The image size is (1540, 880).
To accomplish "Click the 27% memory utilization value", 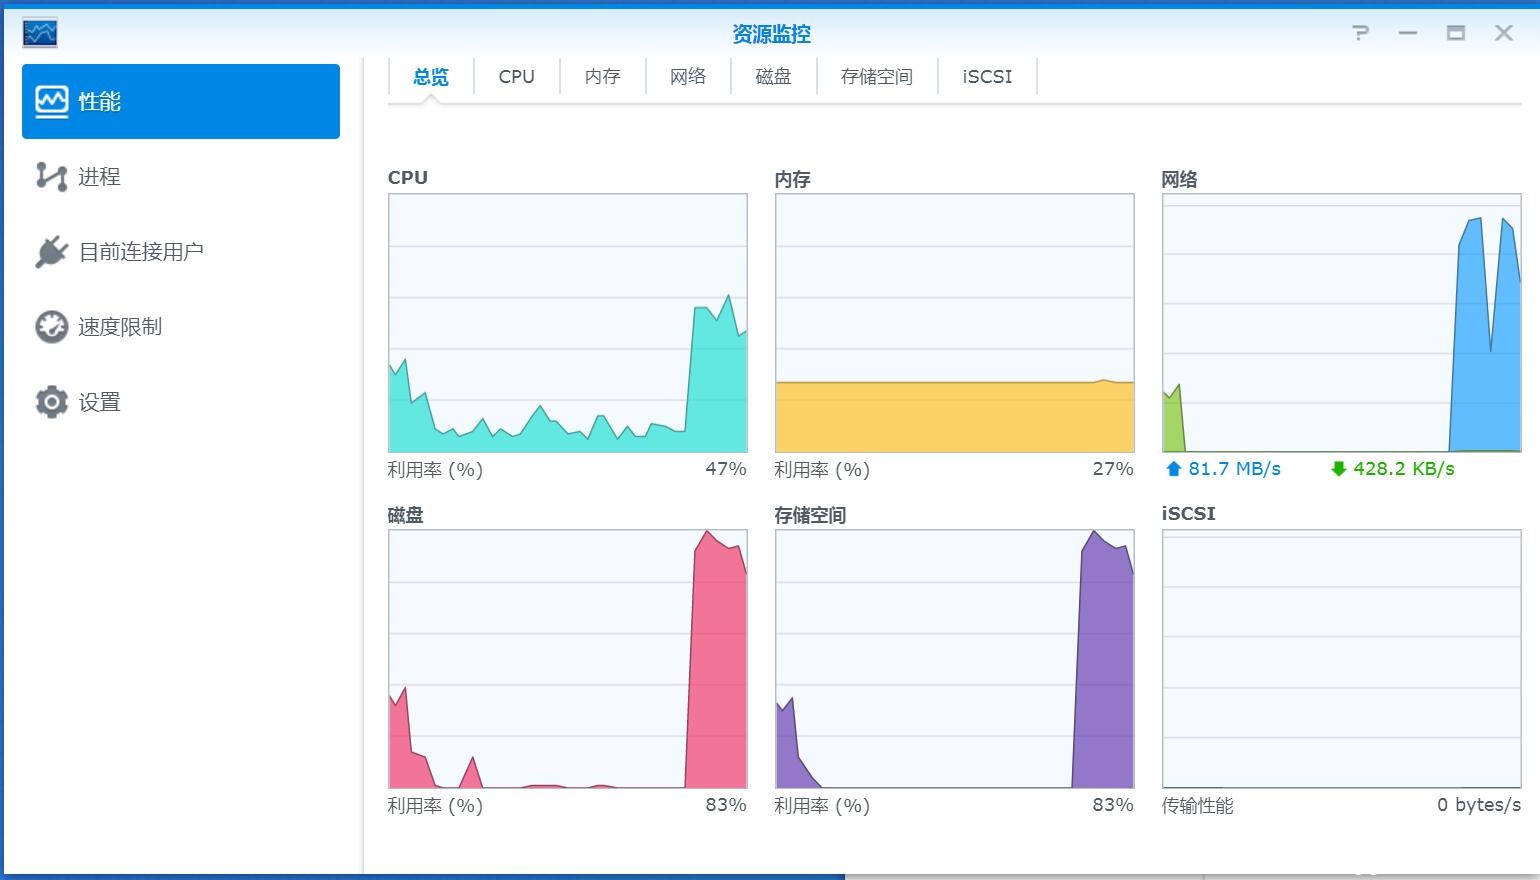I will tap(1113, 469).
